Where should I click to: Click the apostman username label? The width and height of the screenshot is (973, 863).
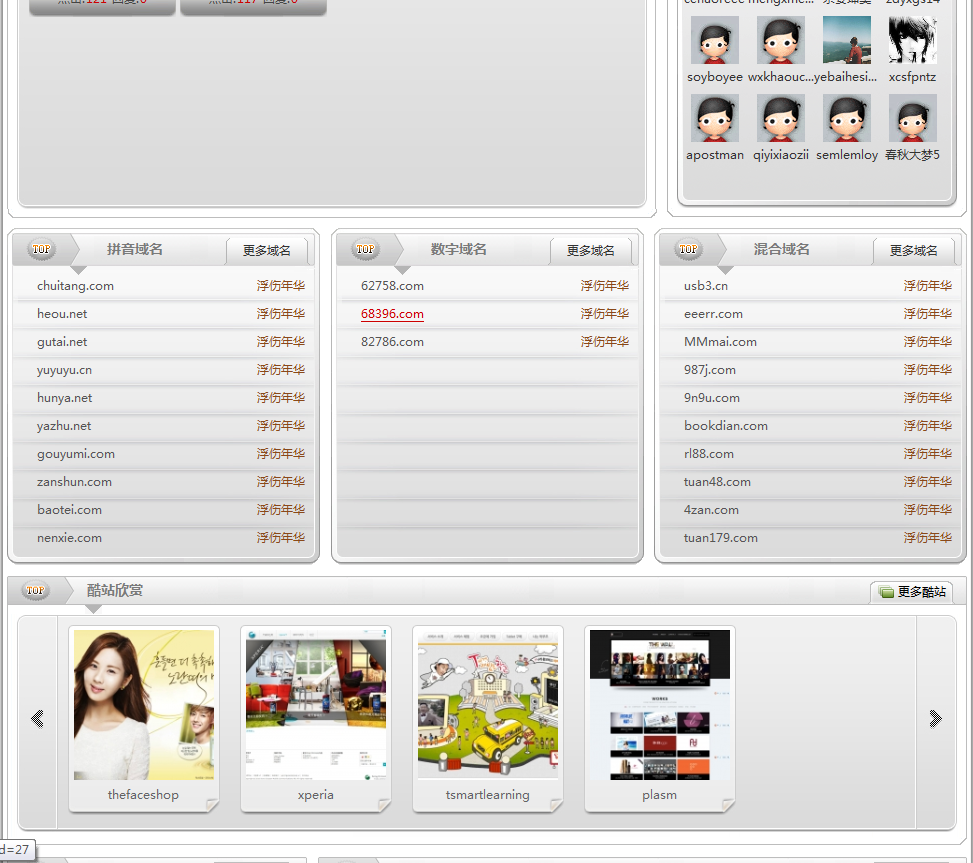(715, 155)
